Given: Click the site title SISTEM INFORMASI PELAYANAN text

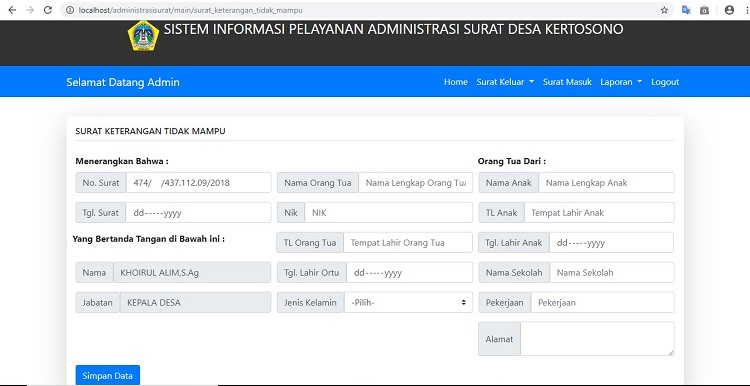Looking at the screenshot, I should pos(394,29).
